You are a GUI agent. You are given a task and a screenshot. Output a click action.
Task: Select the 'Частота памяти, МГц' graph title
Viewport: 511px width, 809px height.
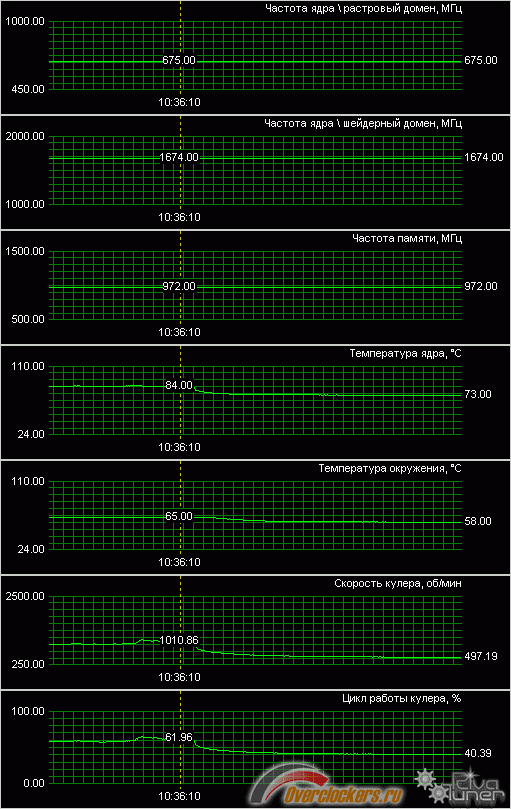click(407, 238)
